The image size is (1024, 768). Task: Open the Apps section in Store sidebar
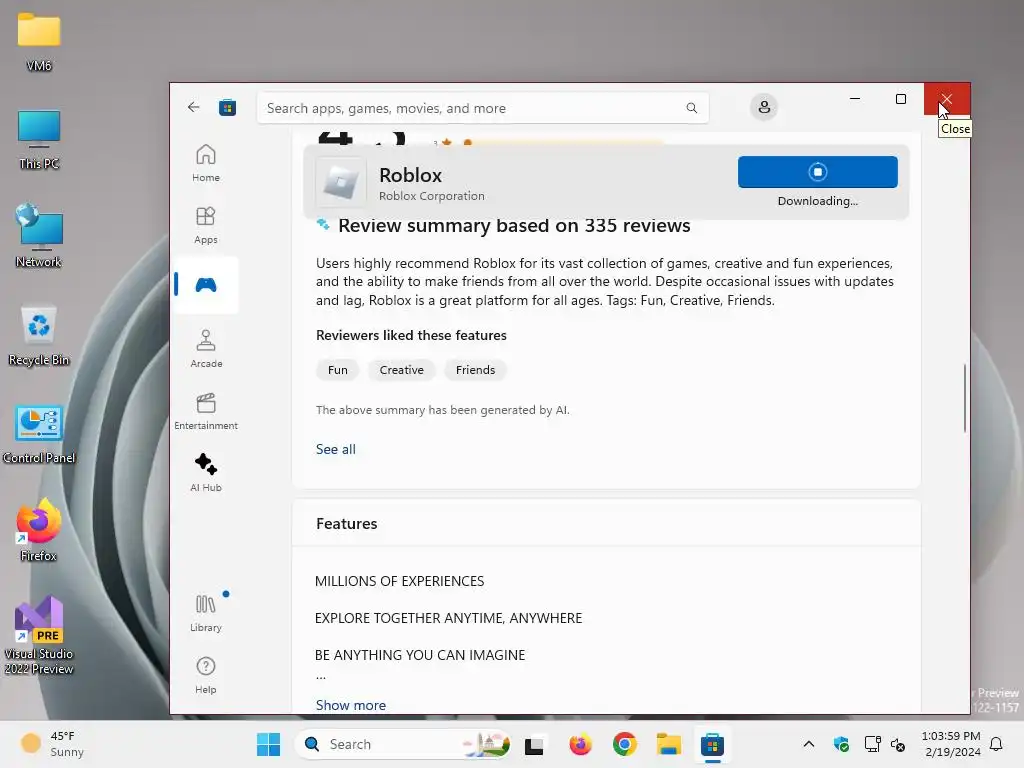(206, 225)
